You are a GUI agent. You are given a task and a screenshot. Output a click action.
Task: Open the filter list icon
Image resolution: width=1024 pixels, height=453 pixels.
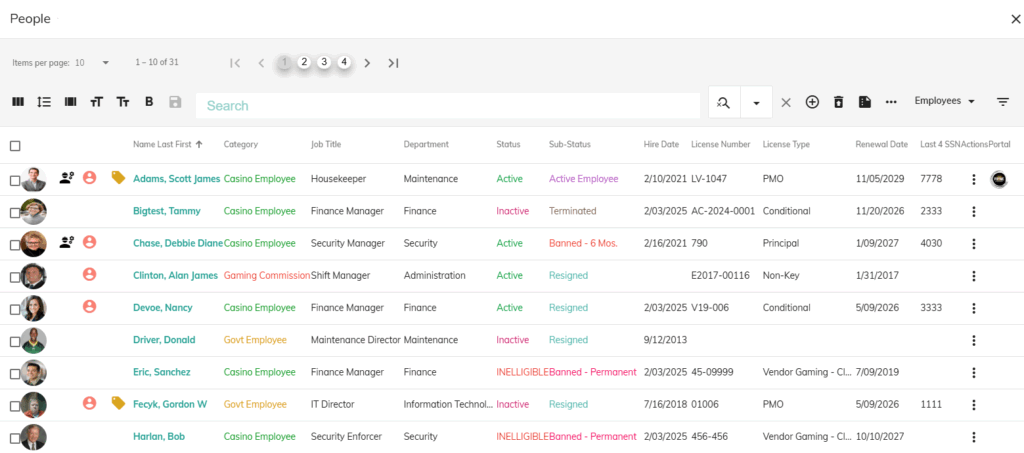(x=1003, y=102)
